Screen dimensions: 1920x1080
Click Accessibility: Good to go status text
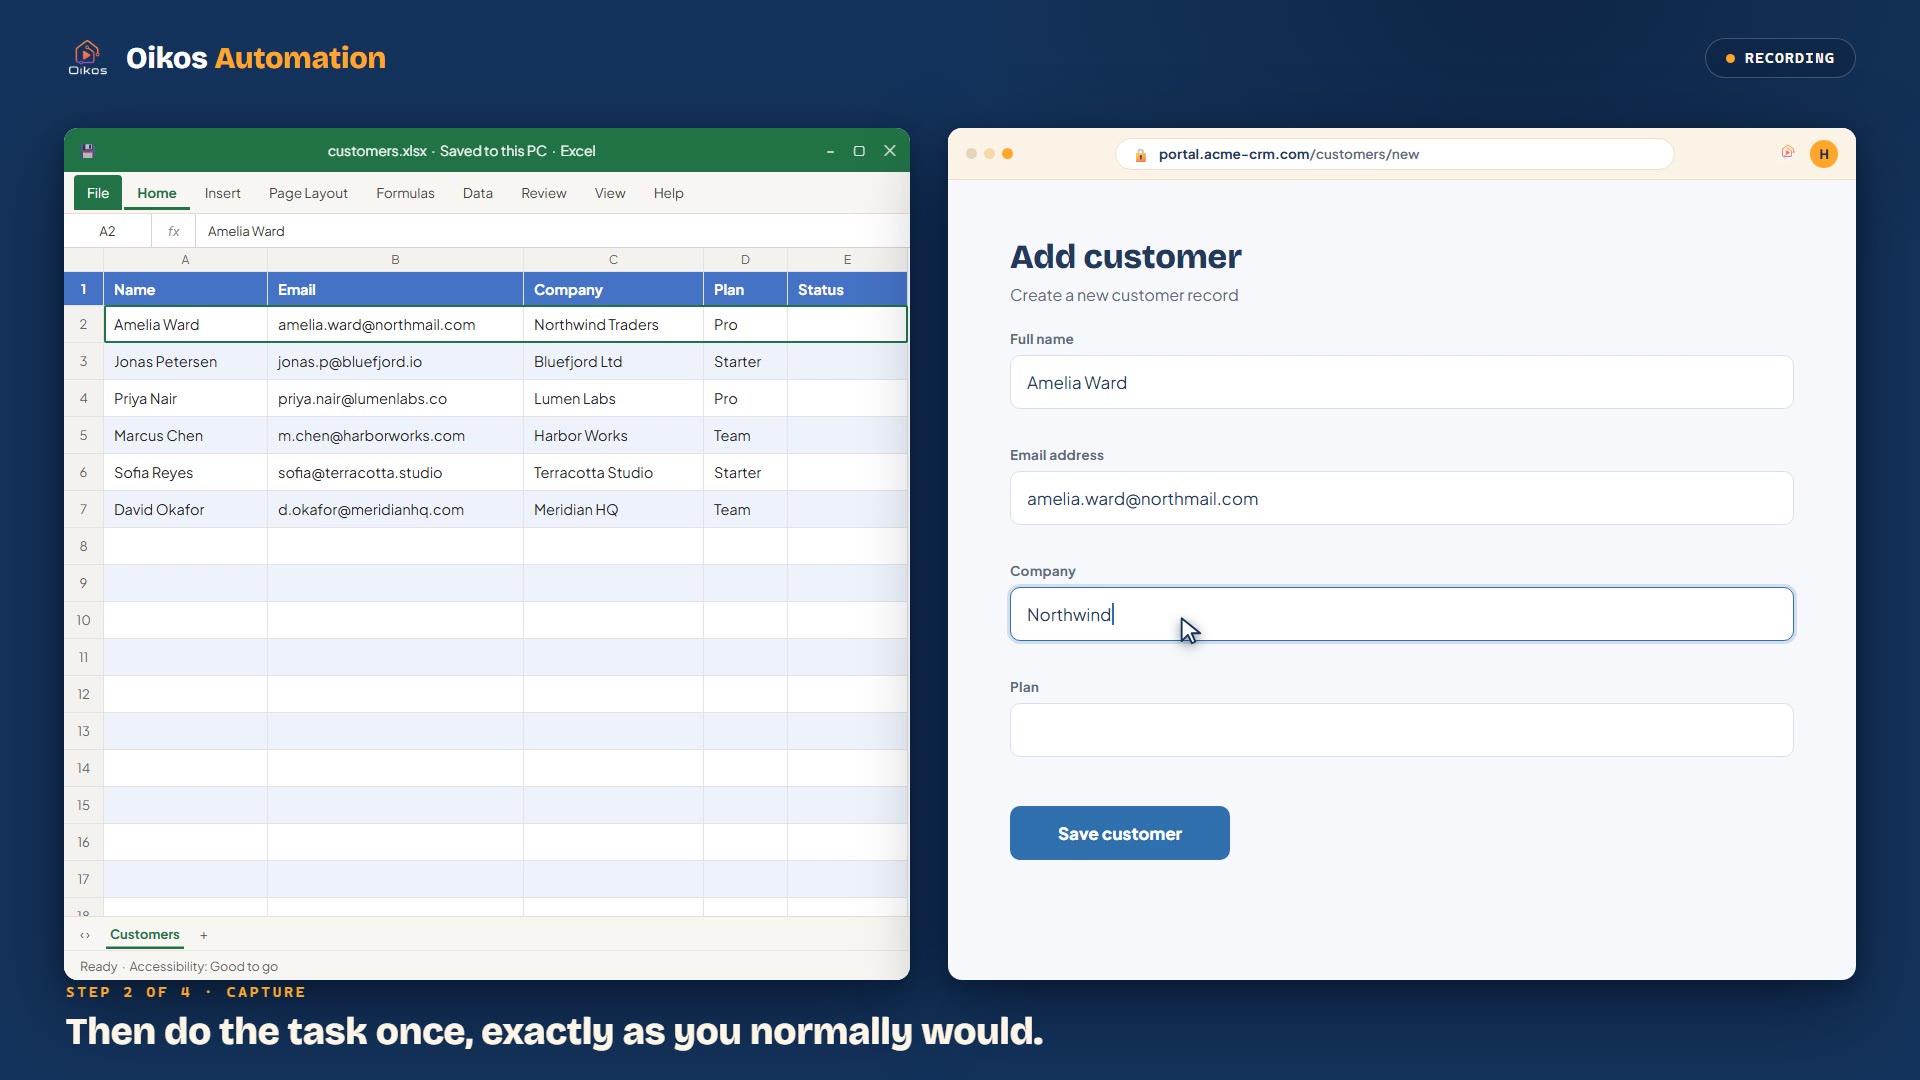203,967
